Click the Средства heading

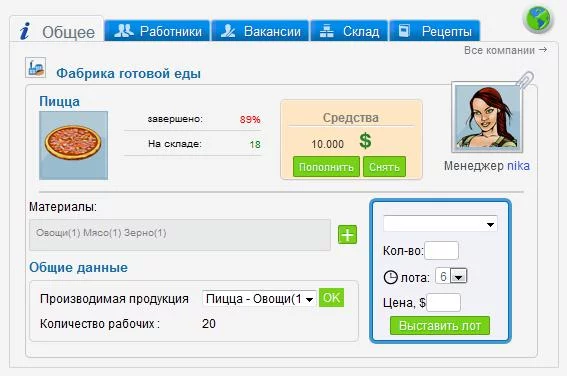pos(351,118)
